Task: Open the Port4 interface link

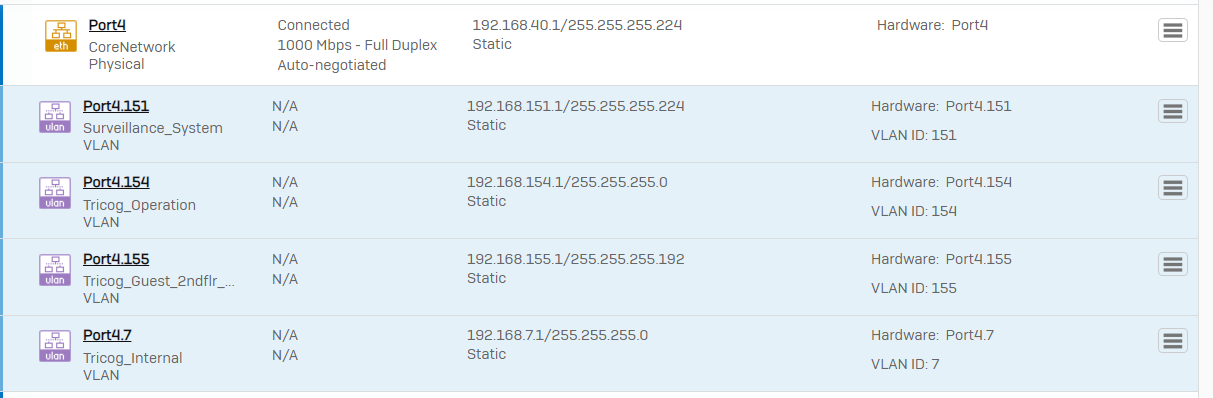Action: pos(107,26)
